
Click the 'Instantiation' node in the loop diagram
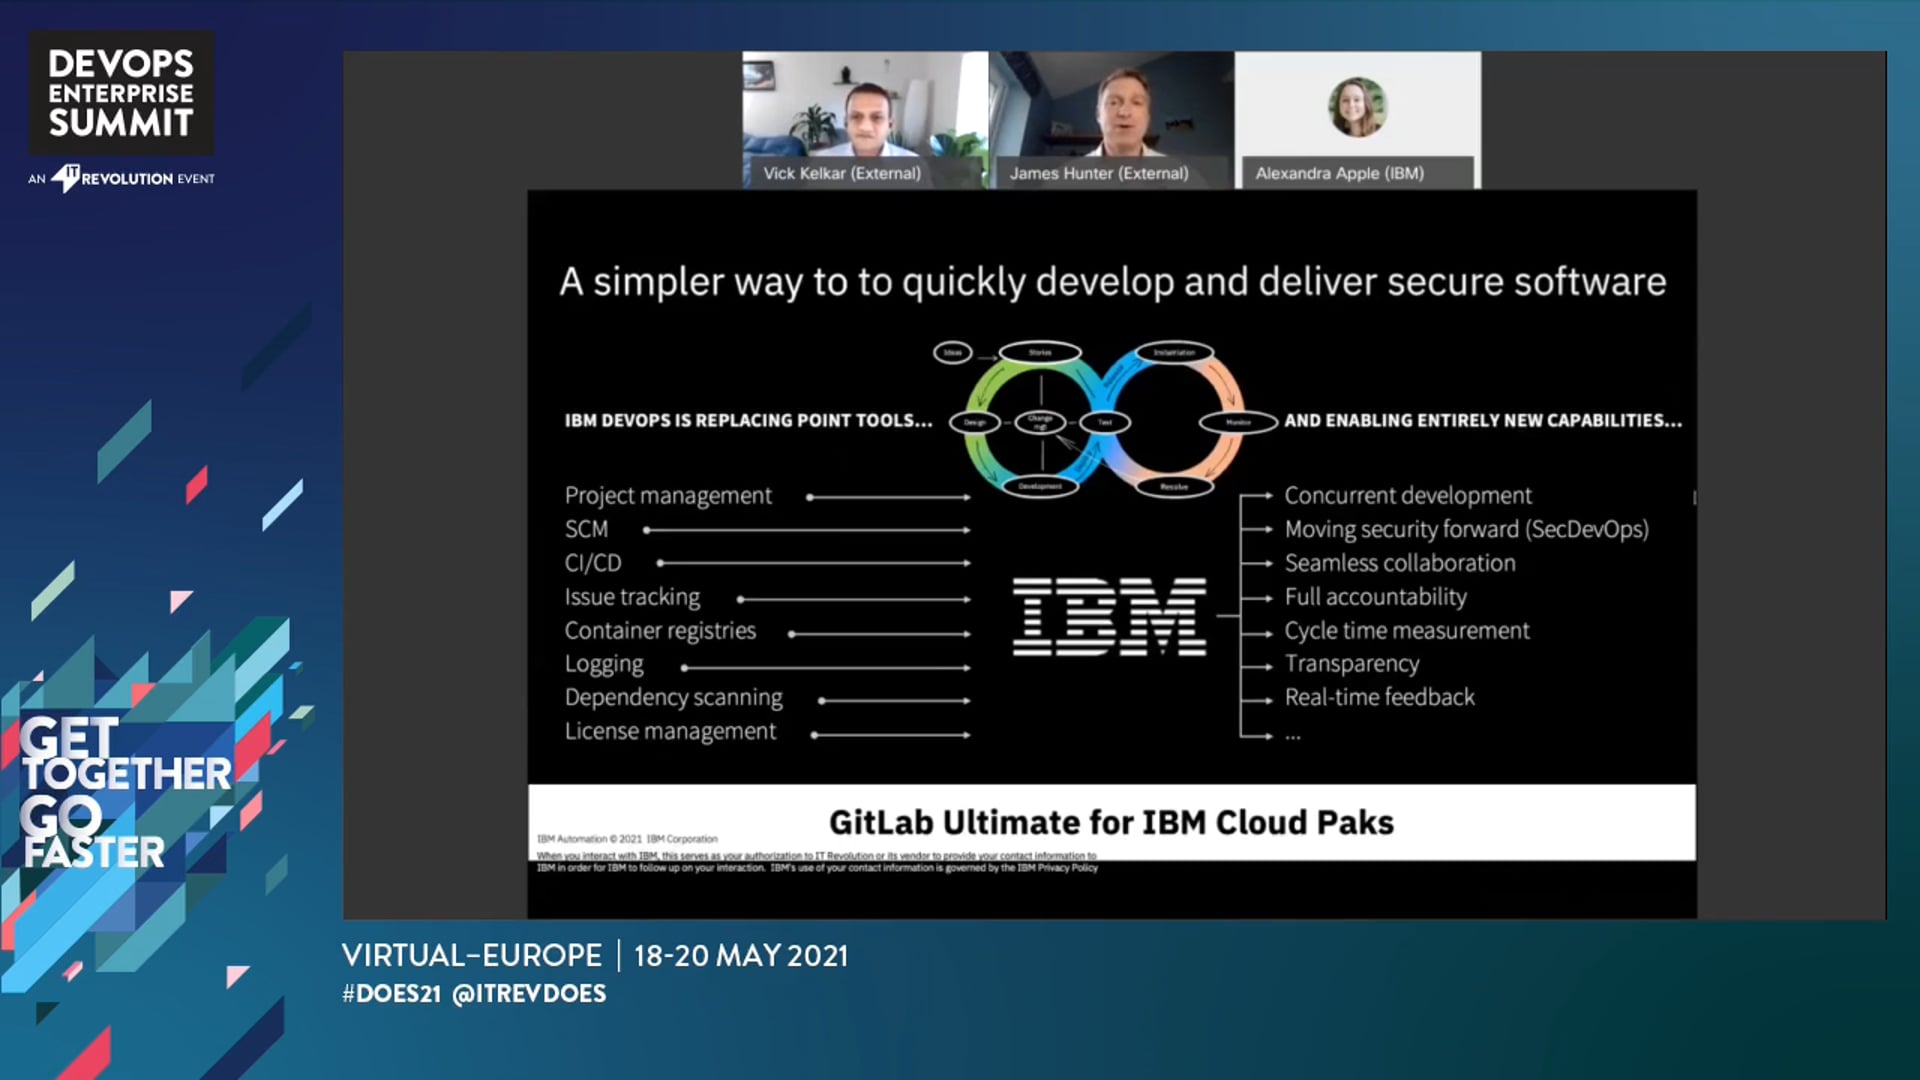pos(1174,352)
